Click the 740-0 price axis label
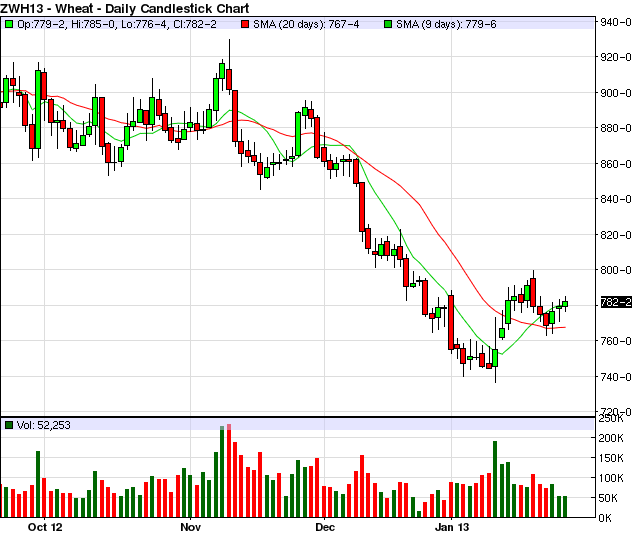Viewport: 640px width, 536px height. point(616,377)
